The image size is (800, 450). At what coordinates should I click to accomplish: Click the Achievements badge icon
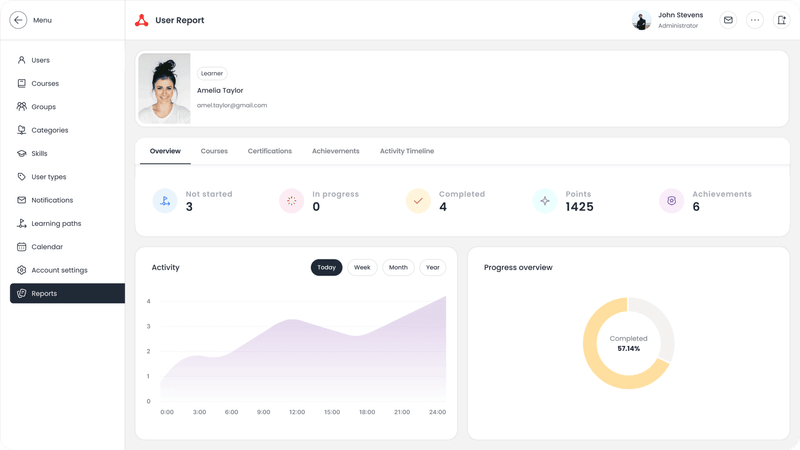(672, 201)
